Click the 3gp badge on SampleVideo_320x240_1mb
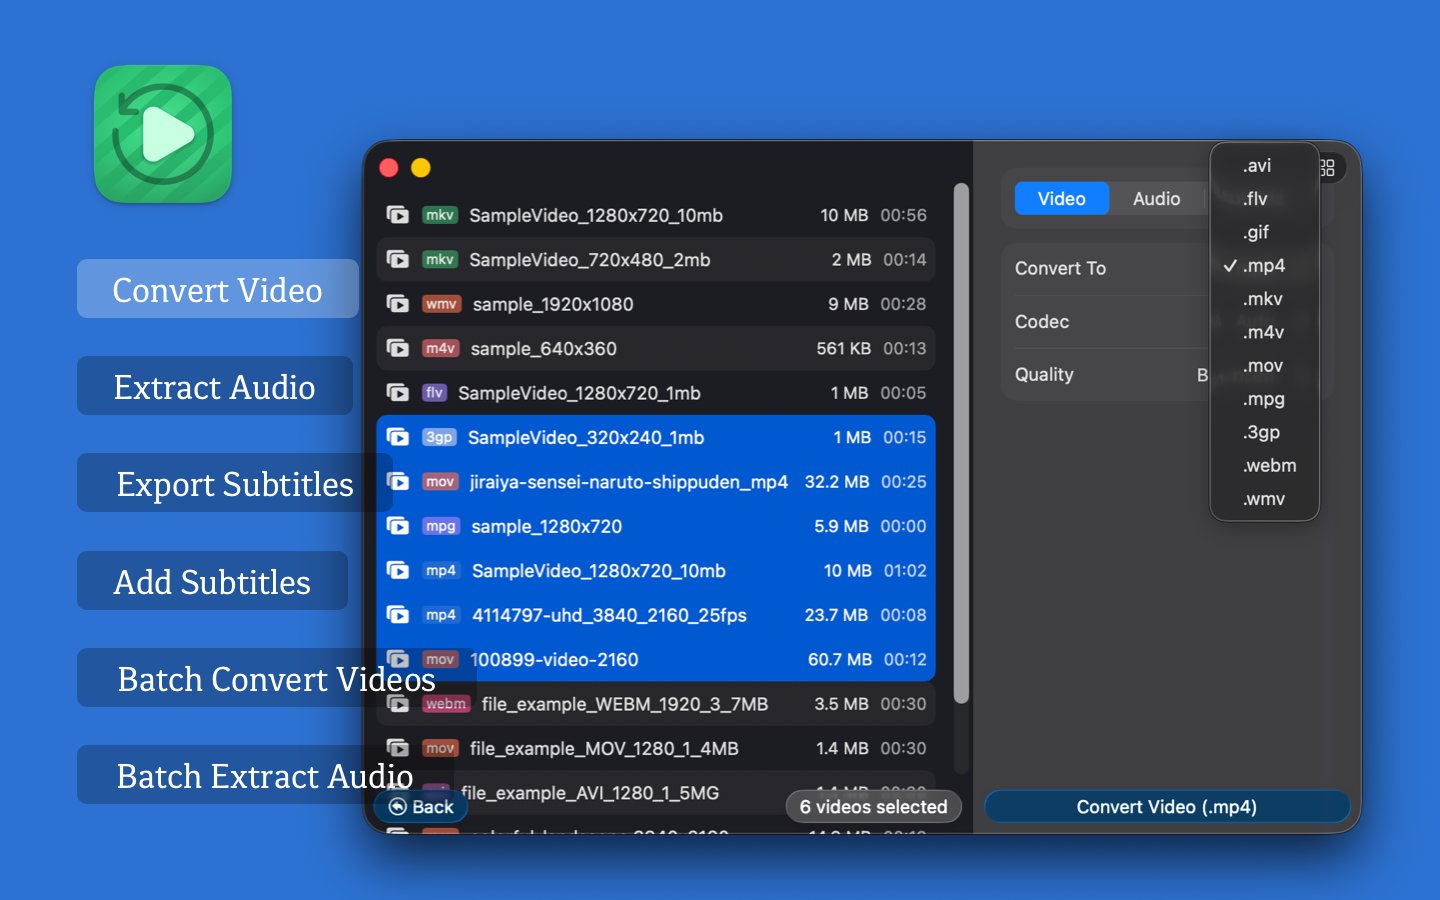The width and height of the screenshot is (1440, 900). tap(439, 438)
